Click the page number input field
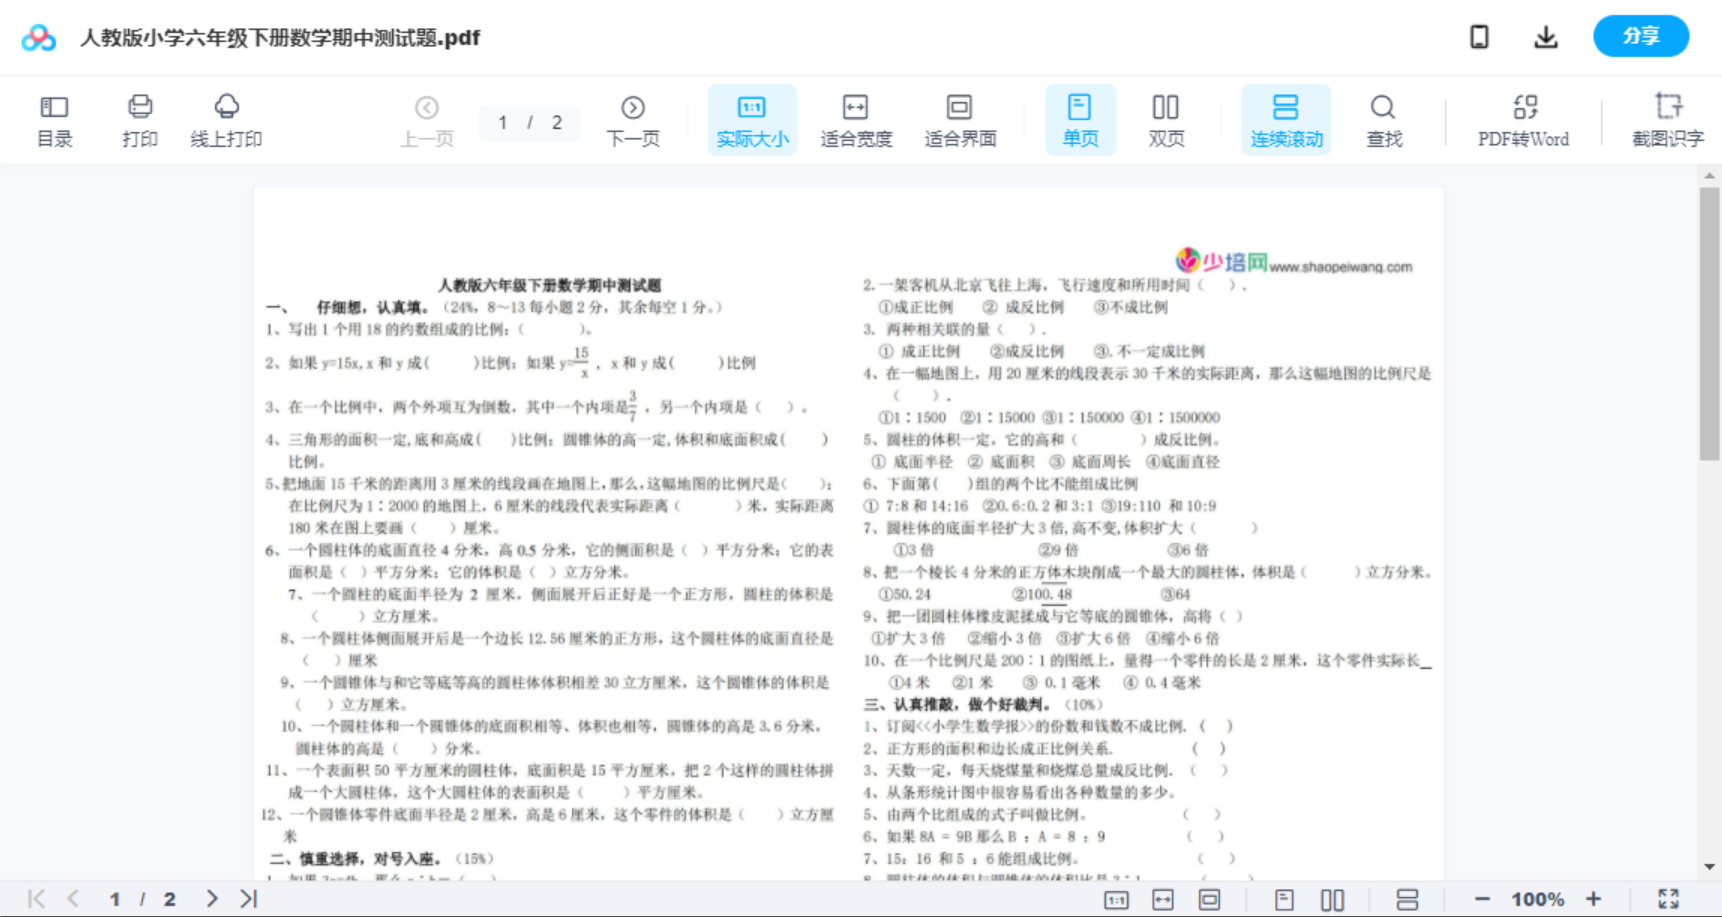Screen dimensions: 1722x917 (x=503, y=122)
